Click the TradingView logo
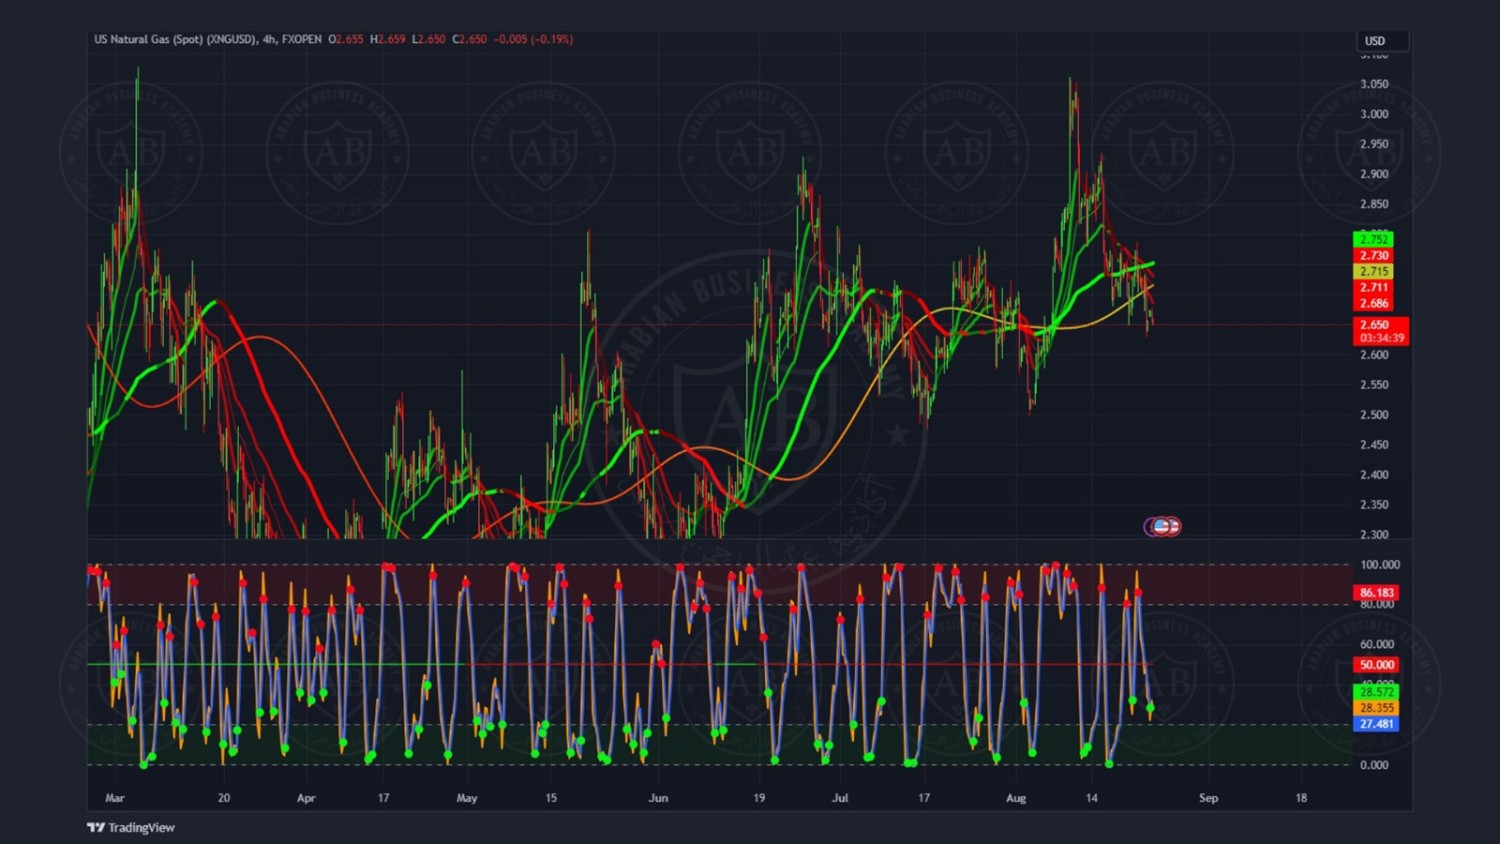 point(131,827)
